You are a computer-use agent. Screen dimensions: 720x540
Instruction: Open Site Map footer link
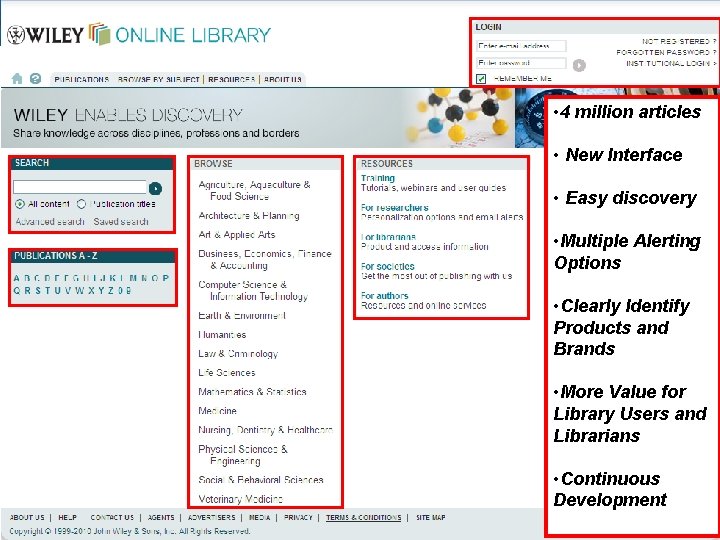pos(431,518)
